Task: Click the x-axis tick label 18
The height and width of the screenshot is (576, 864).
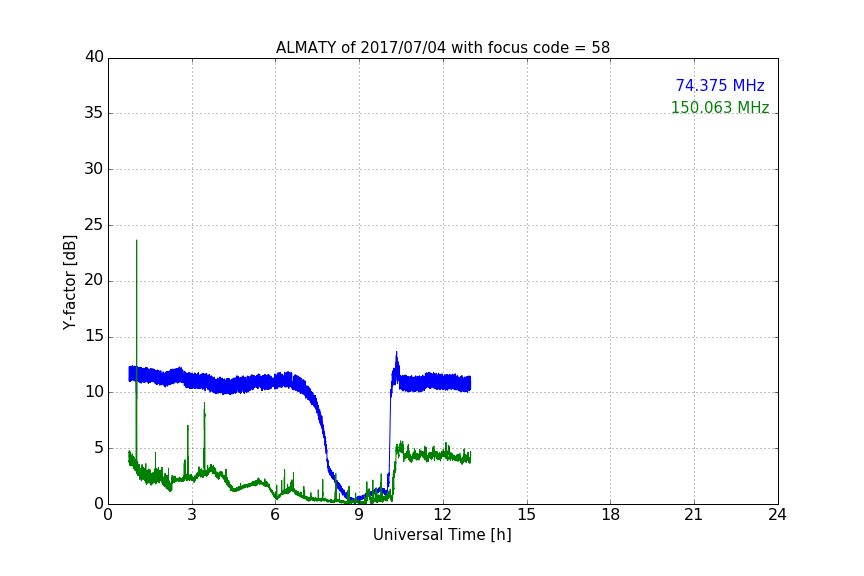Action: pyautogui.click(x=611, y=515)
